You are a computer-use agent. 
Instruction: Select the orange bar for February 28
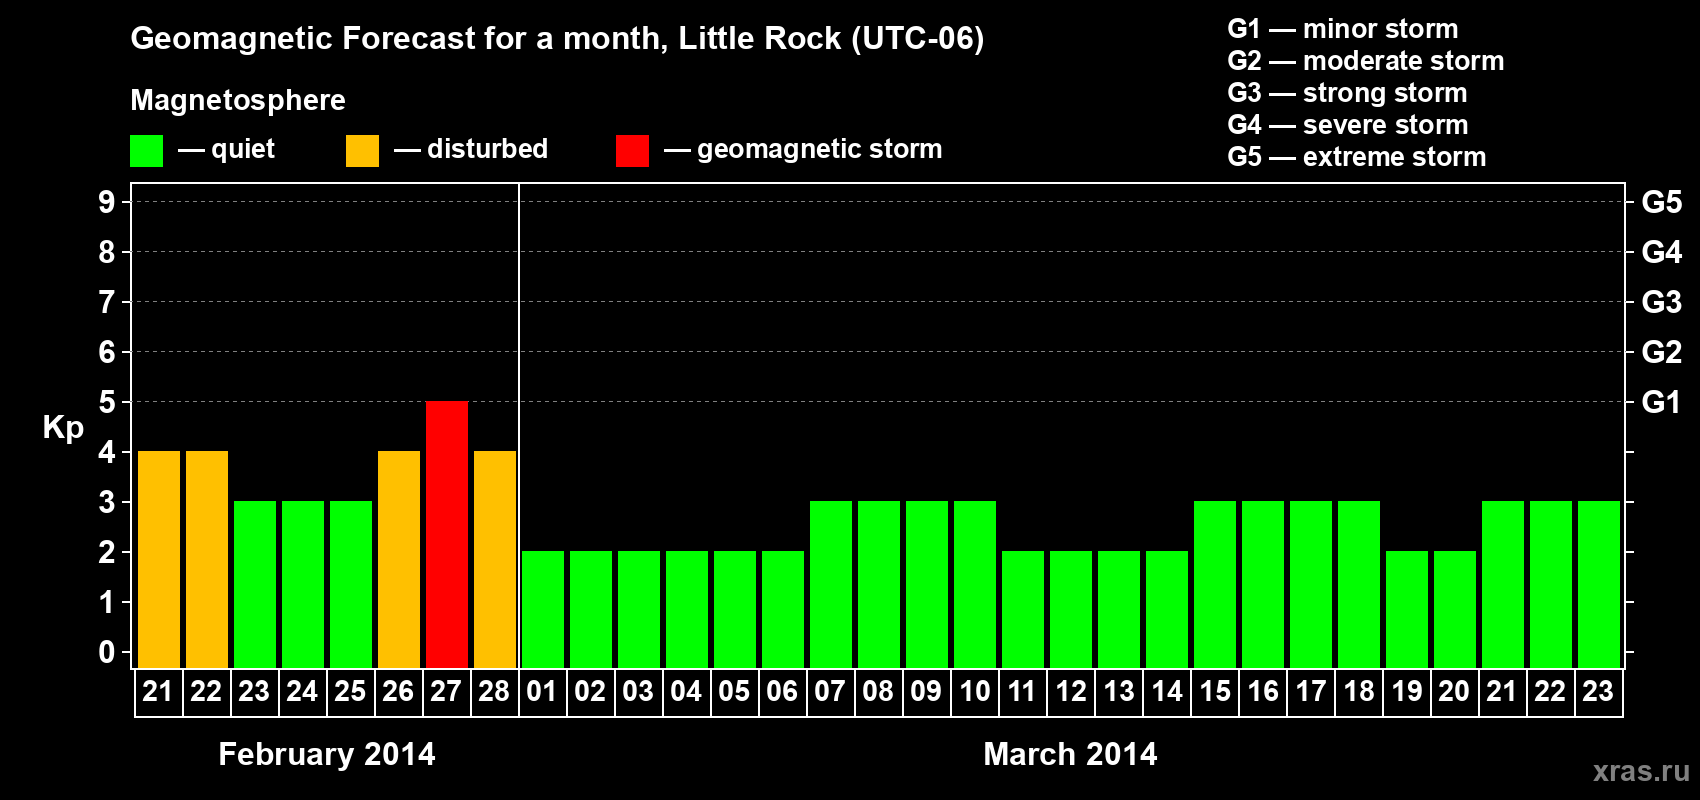pyautogui.click(x=495, y=559)
